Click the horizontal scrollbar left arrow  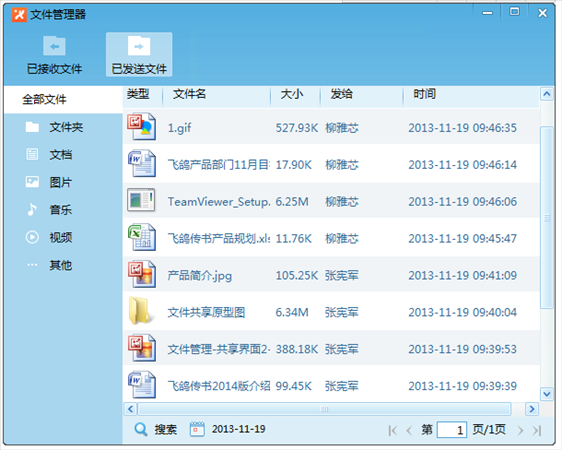click(130, 409)
